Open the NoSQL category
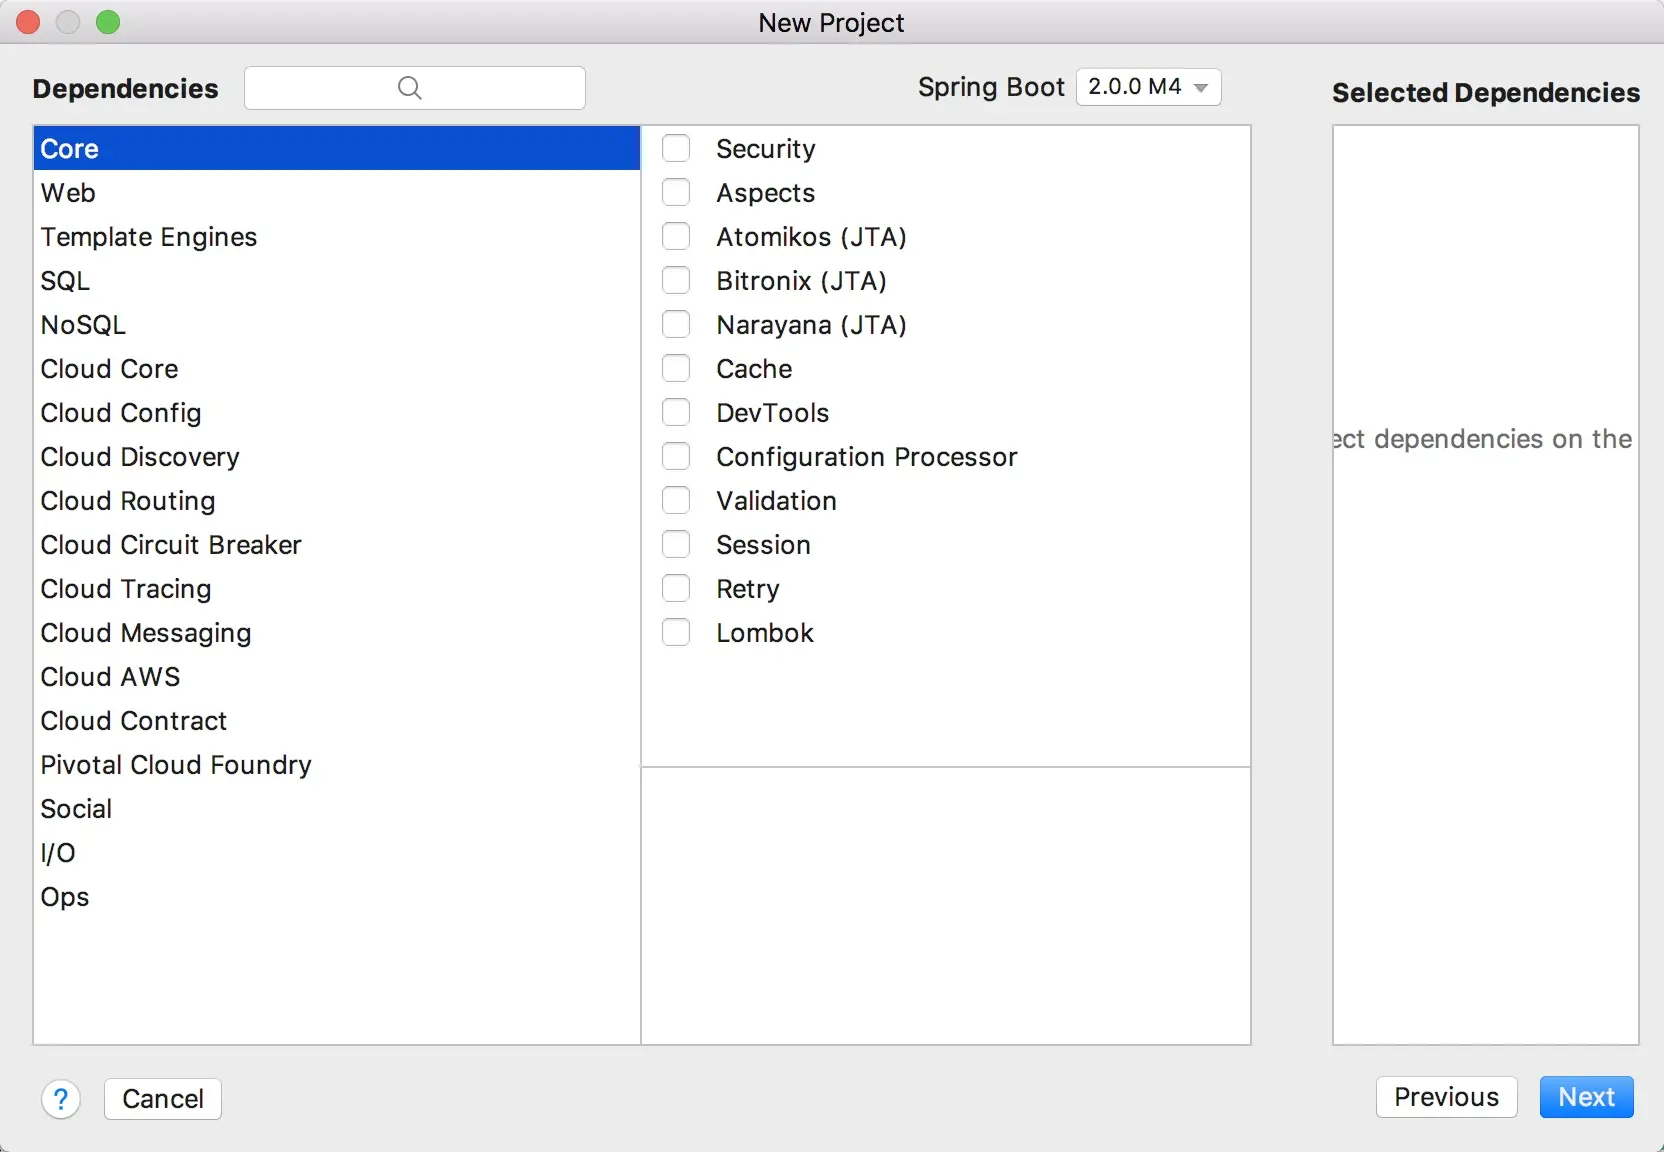The height and width of the screenshot is (1152, 1664). [x=336, y=325]
